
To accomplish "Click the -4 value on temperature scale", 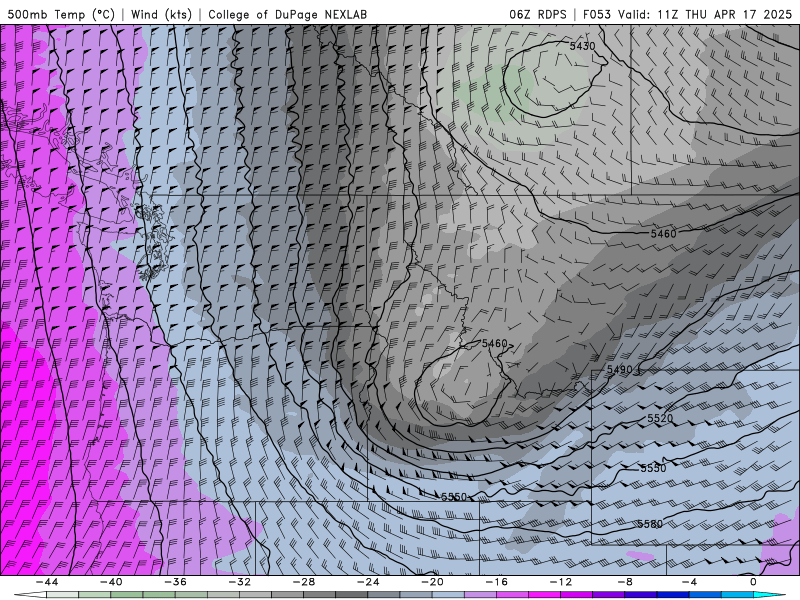I will [690, 582].
